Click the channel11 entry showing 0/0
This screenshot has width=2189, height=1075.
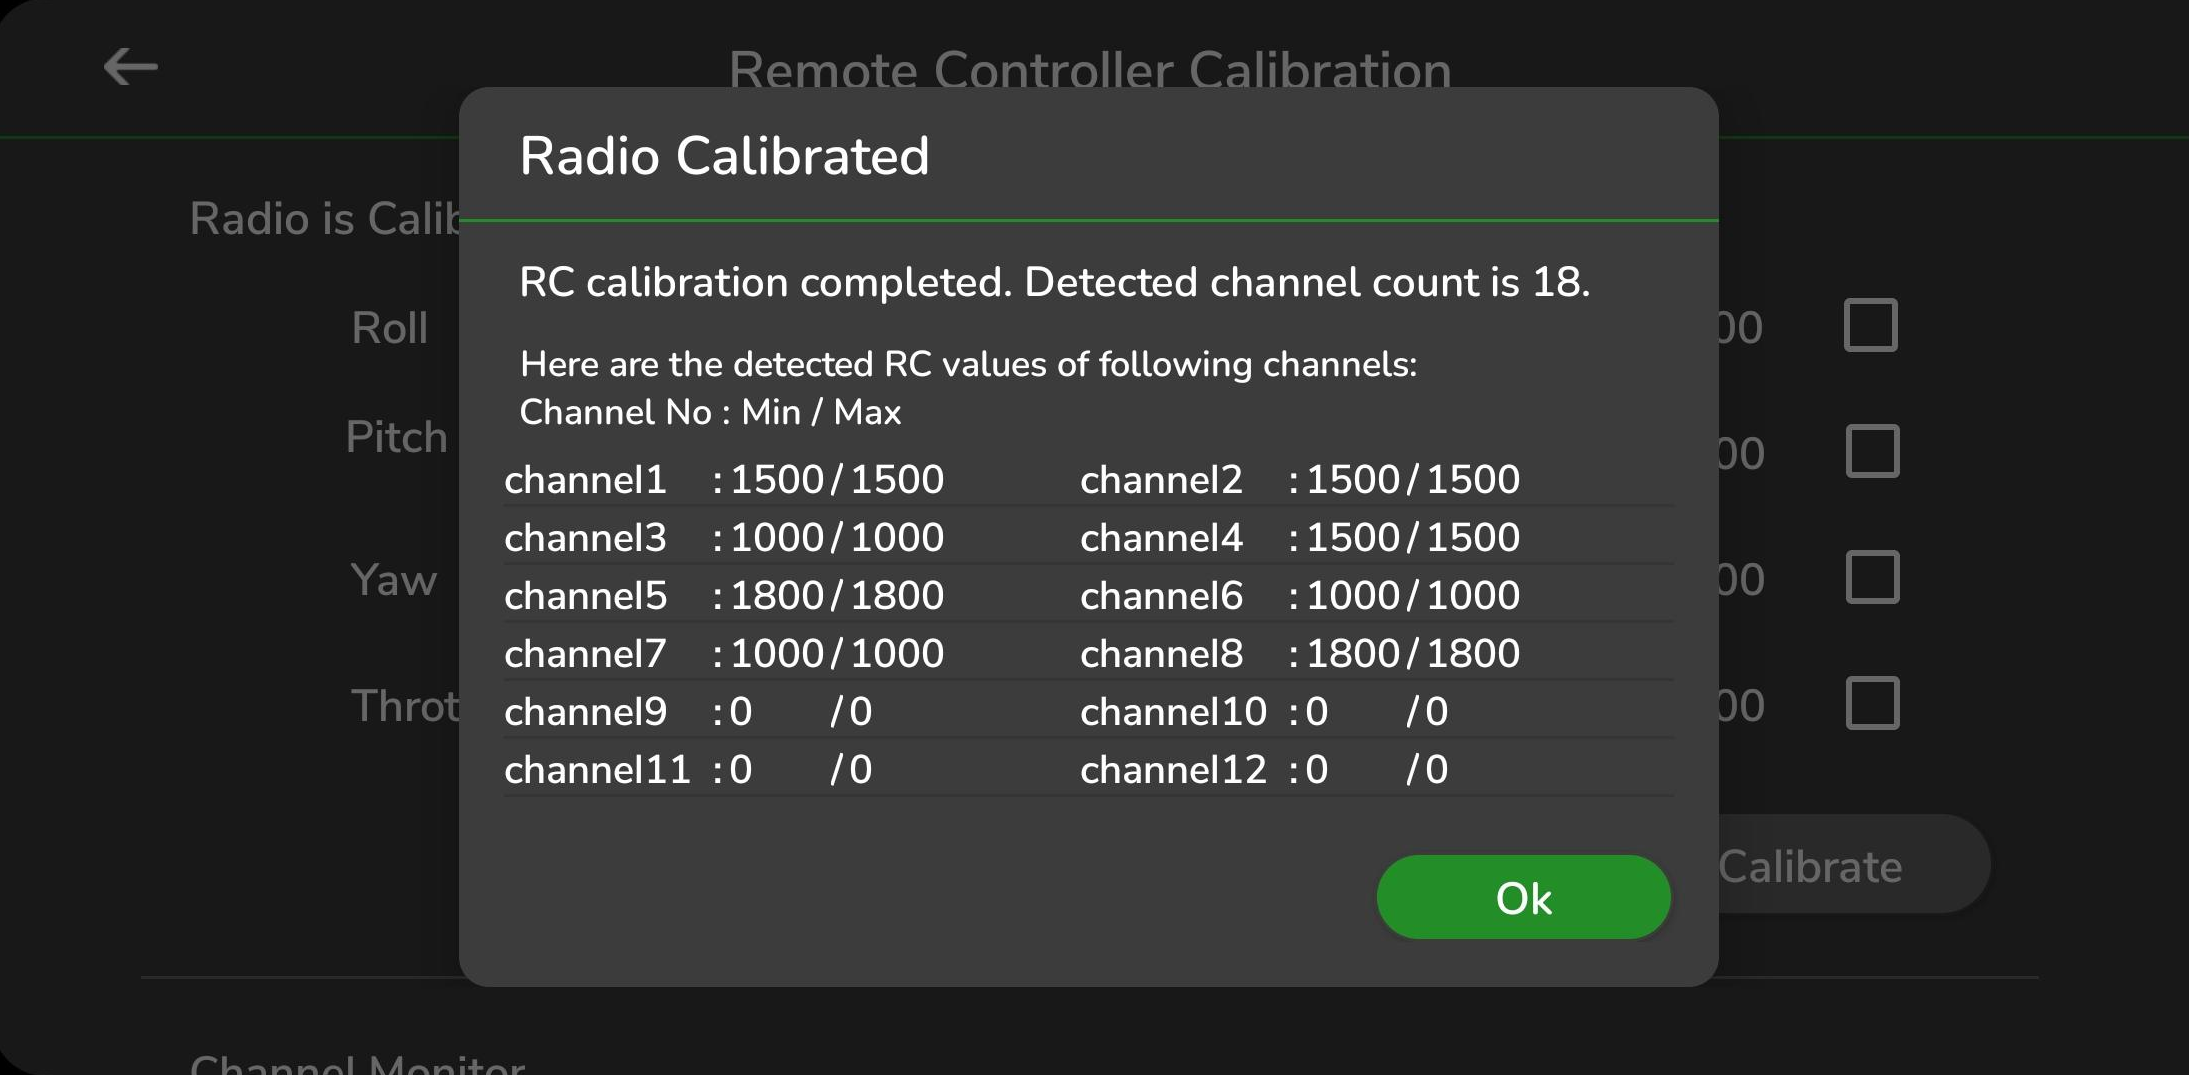688,770
